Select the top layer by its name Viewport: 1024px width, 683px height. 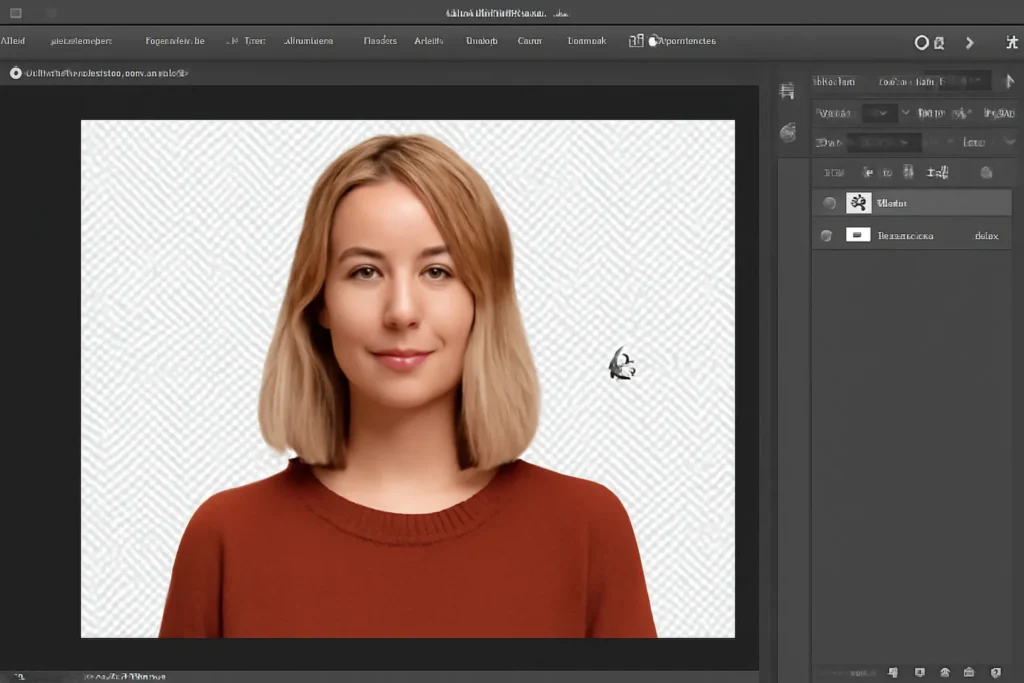892,203
